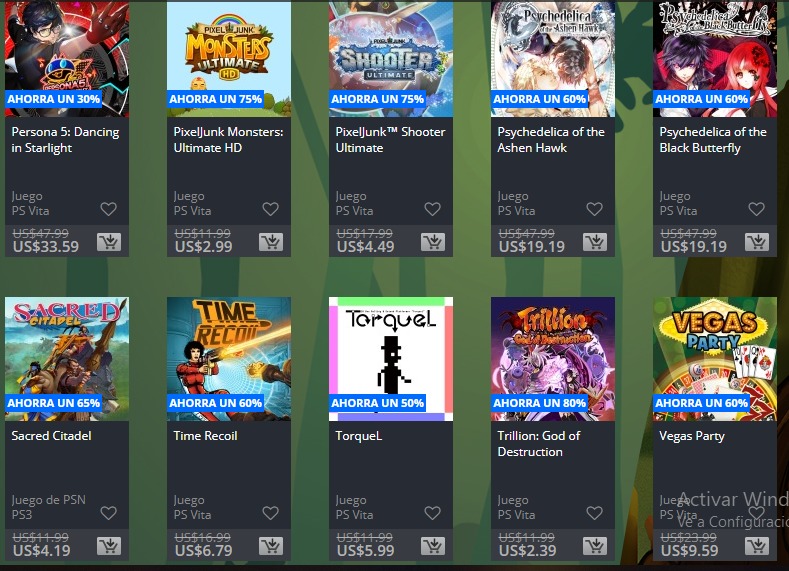Open the Sacred Citadel title link
789x571 pixels.
51,436
